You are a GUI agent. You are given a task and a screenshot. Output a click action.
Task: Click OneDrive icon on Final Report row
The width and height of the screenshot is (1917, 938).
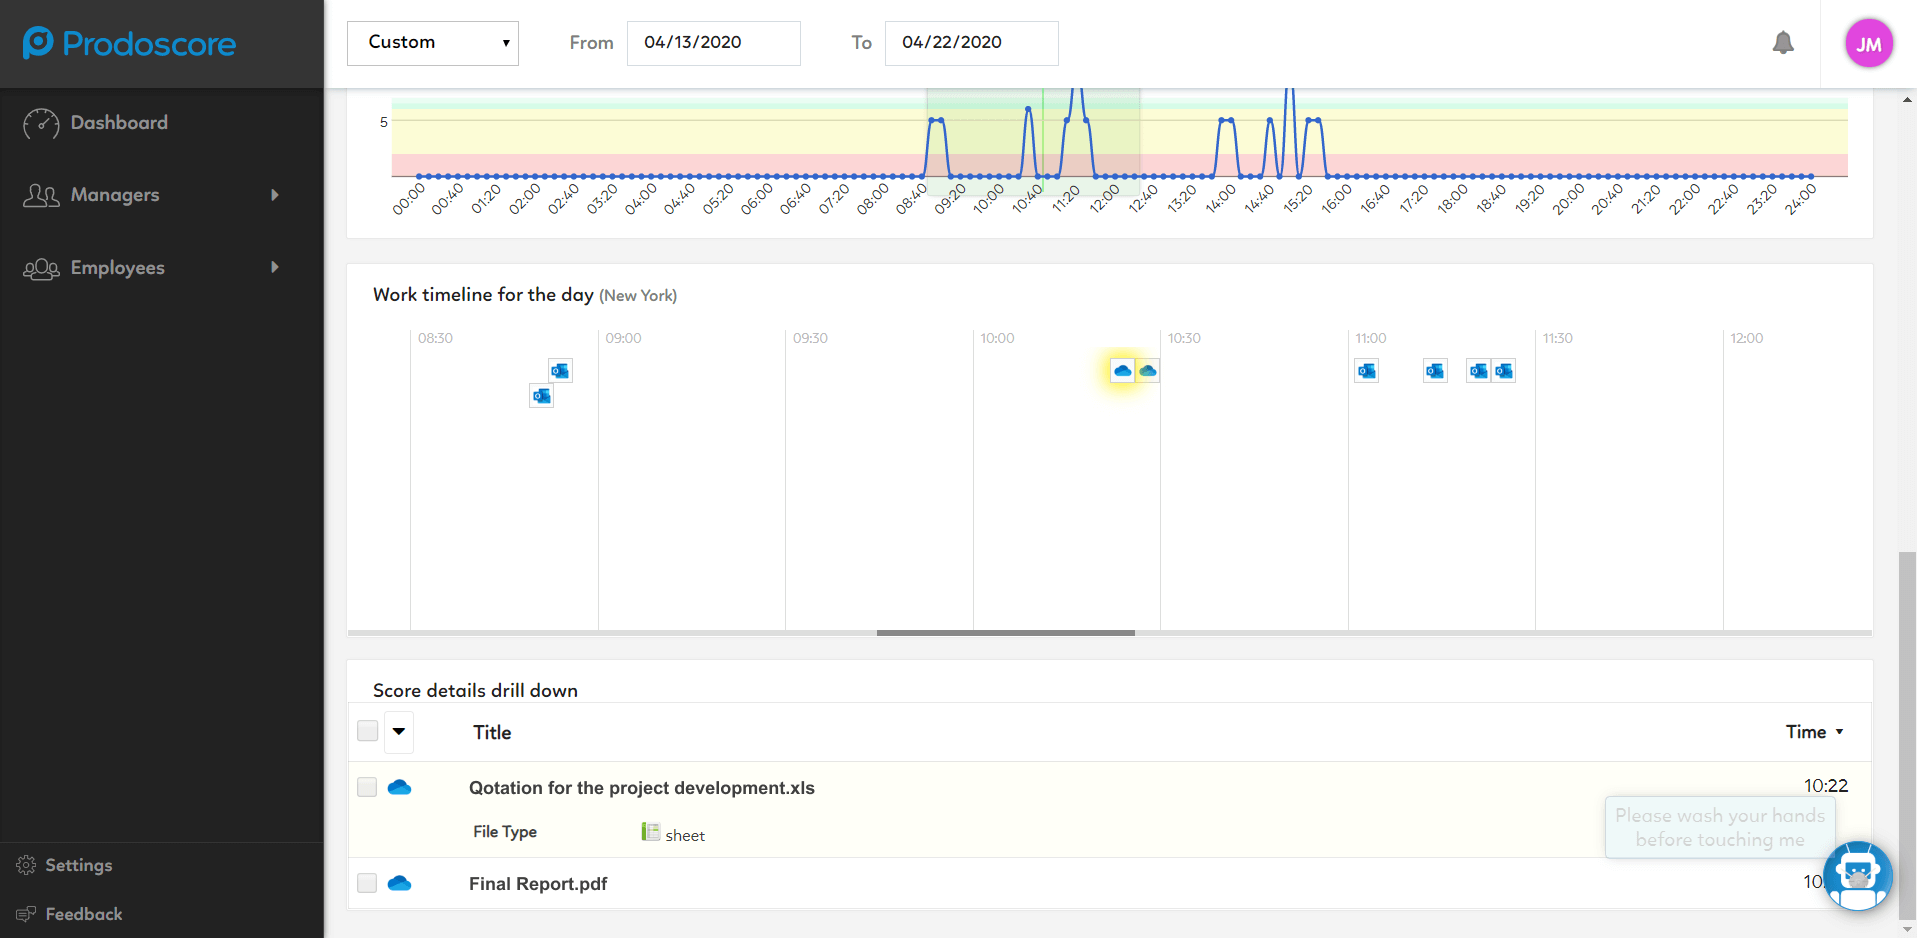tap(399, 884)
